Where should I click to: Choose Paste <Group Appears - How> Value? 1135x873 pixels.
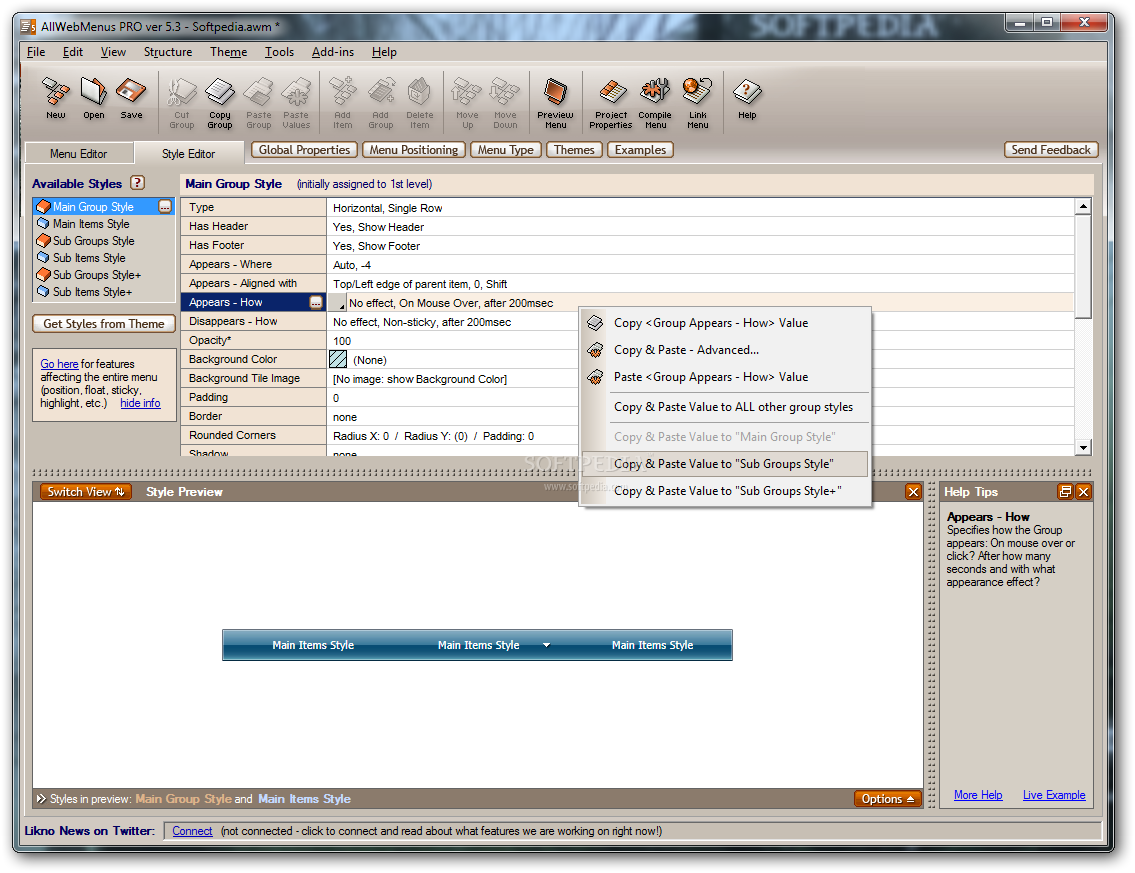click(725, 377)
